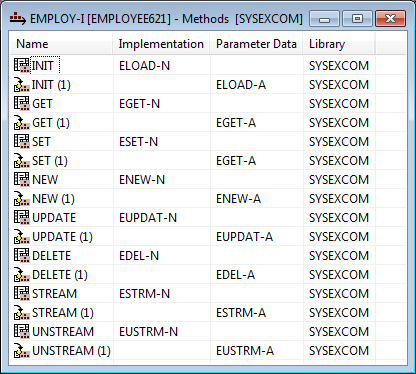Click the ELOAD-A parameter data cell
Viewport: 416px width, 374px height.
[241, 85]
